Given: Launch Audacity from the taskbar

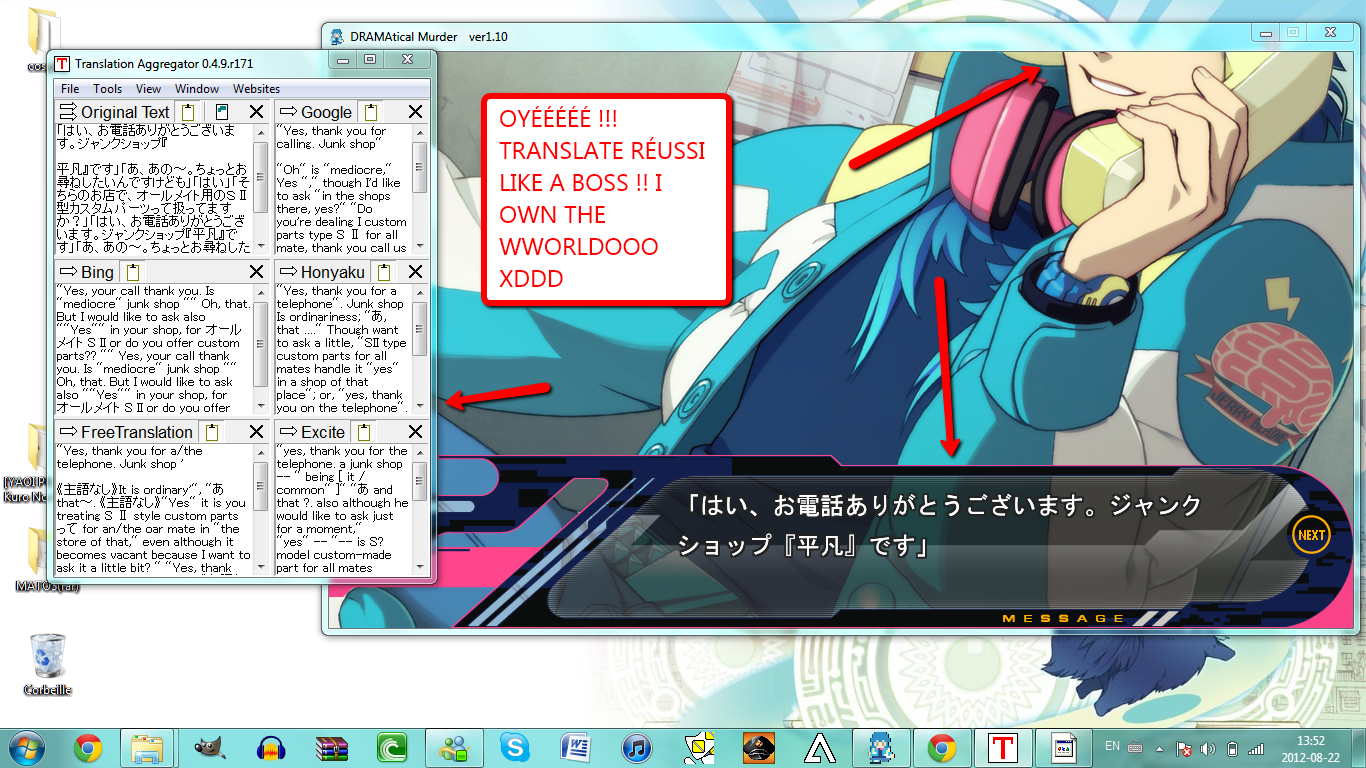Looking at the screenshot, I should point(270,748).
